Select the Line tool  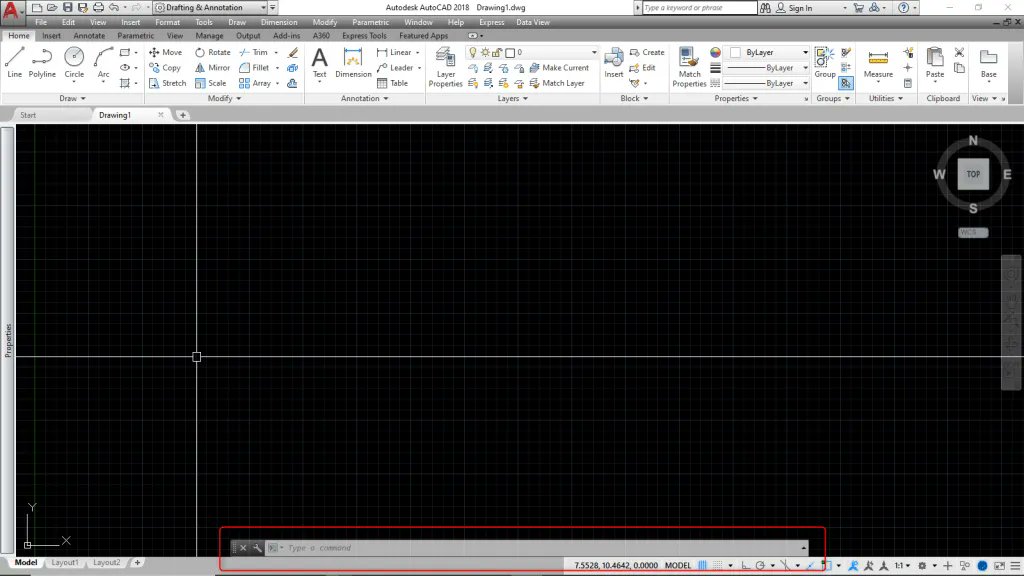point(14,63)
